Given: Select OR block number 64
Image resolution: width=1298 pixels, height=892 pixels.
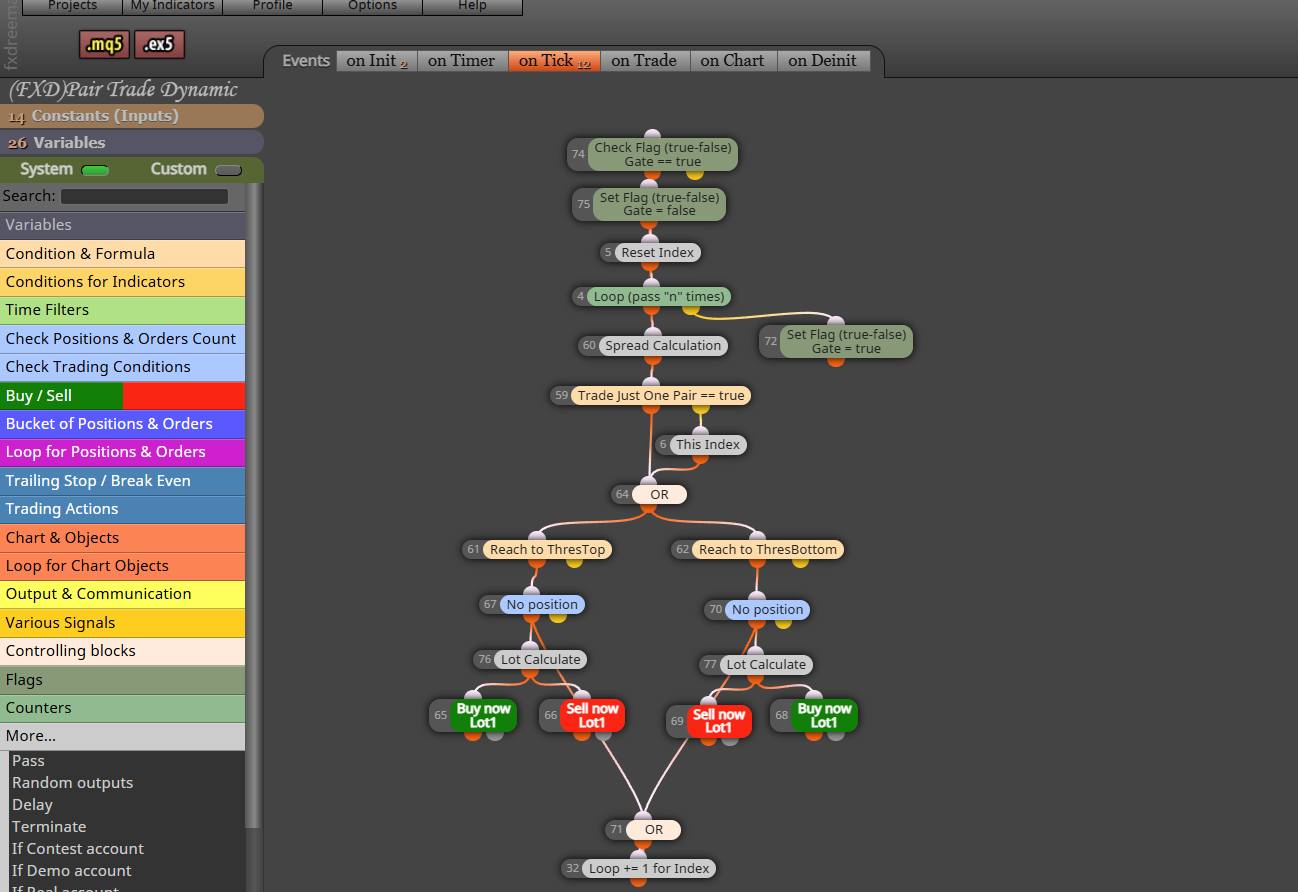Looking at the screenshot, I should click(659, 495).
